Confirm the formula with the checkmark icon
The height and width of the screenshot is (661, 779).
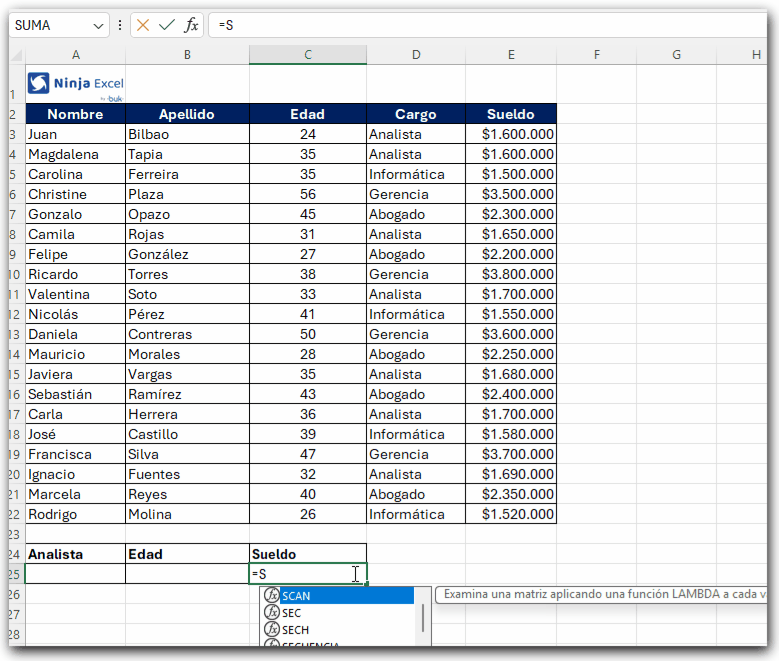coord(167,25)
